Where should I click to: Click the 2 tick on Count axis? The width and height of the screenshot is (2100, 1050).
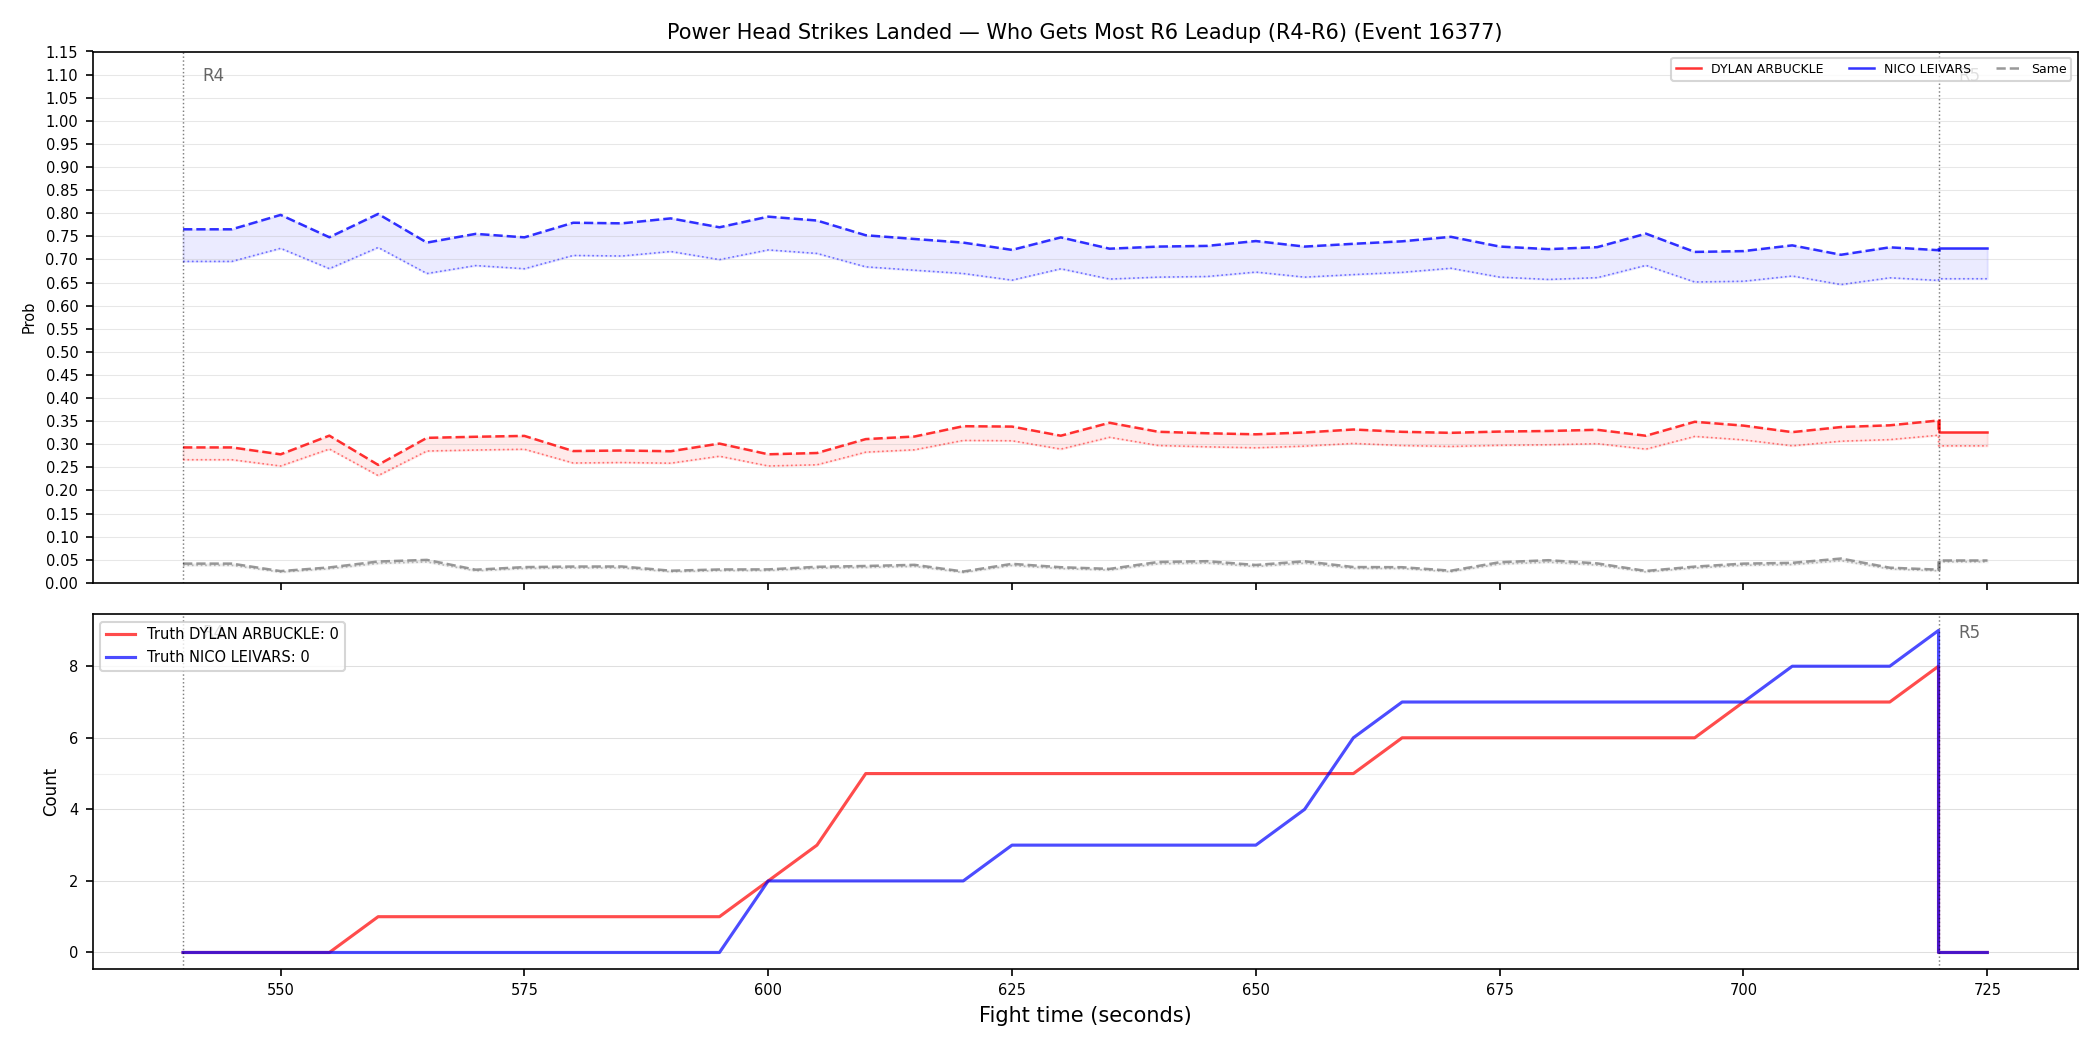click(x=73, y=881)
